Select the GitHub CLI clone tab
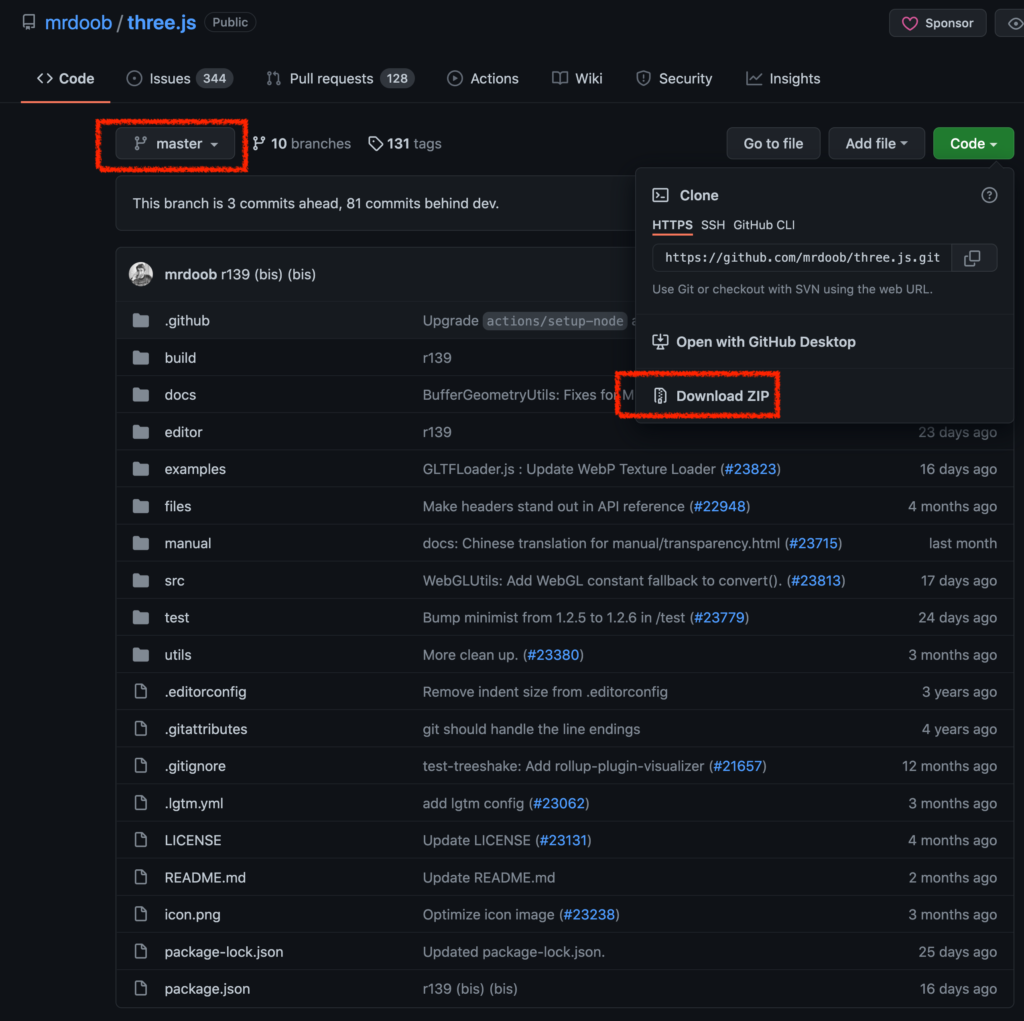The height and width of the screenshot is (1021, 1024). pyautogui.click(x=764, y=225)
